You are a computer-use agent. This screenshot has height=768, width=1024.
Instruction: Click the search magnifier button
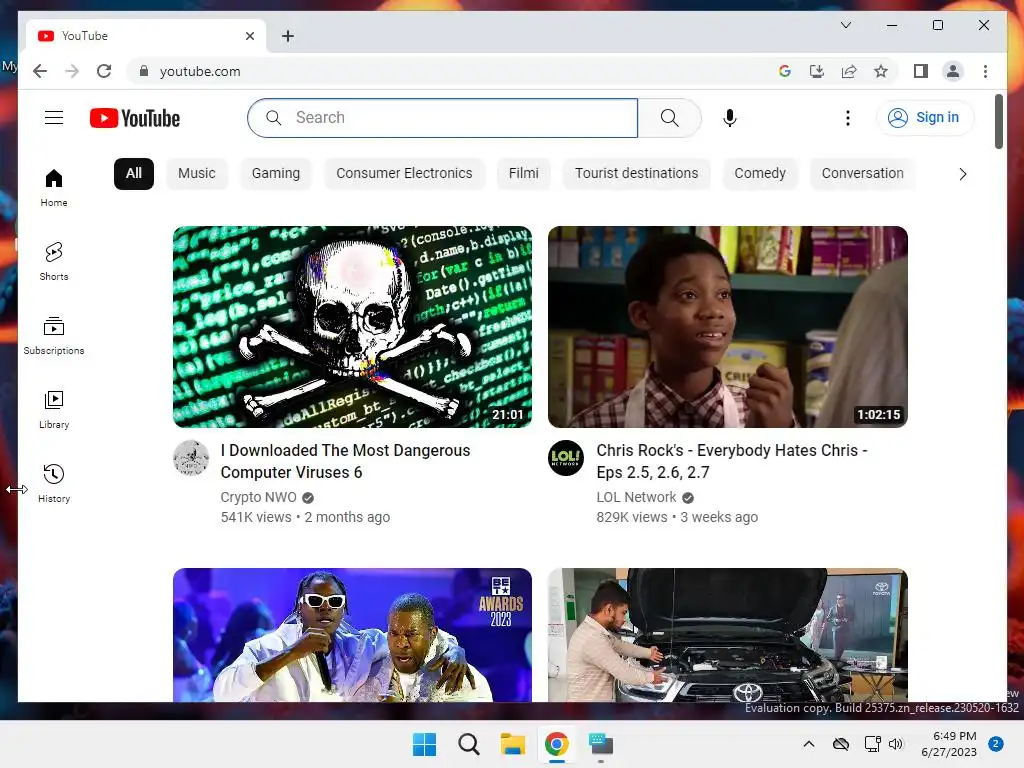(x=669, y=118)
